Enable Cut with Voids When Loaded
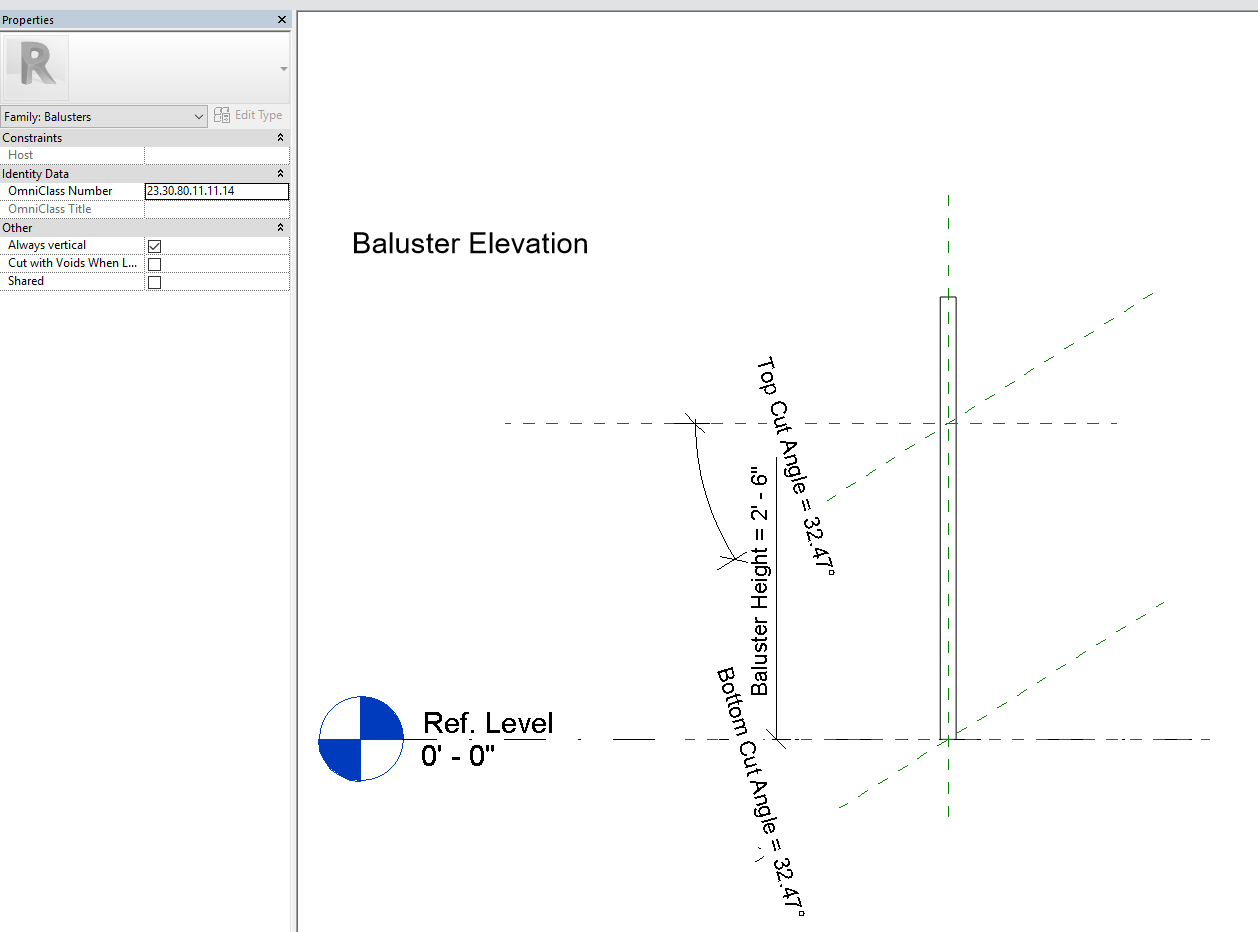Image resolution: width=1258 pixels, height=932 pixels. tap(154, 263)
